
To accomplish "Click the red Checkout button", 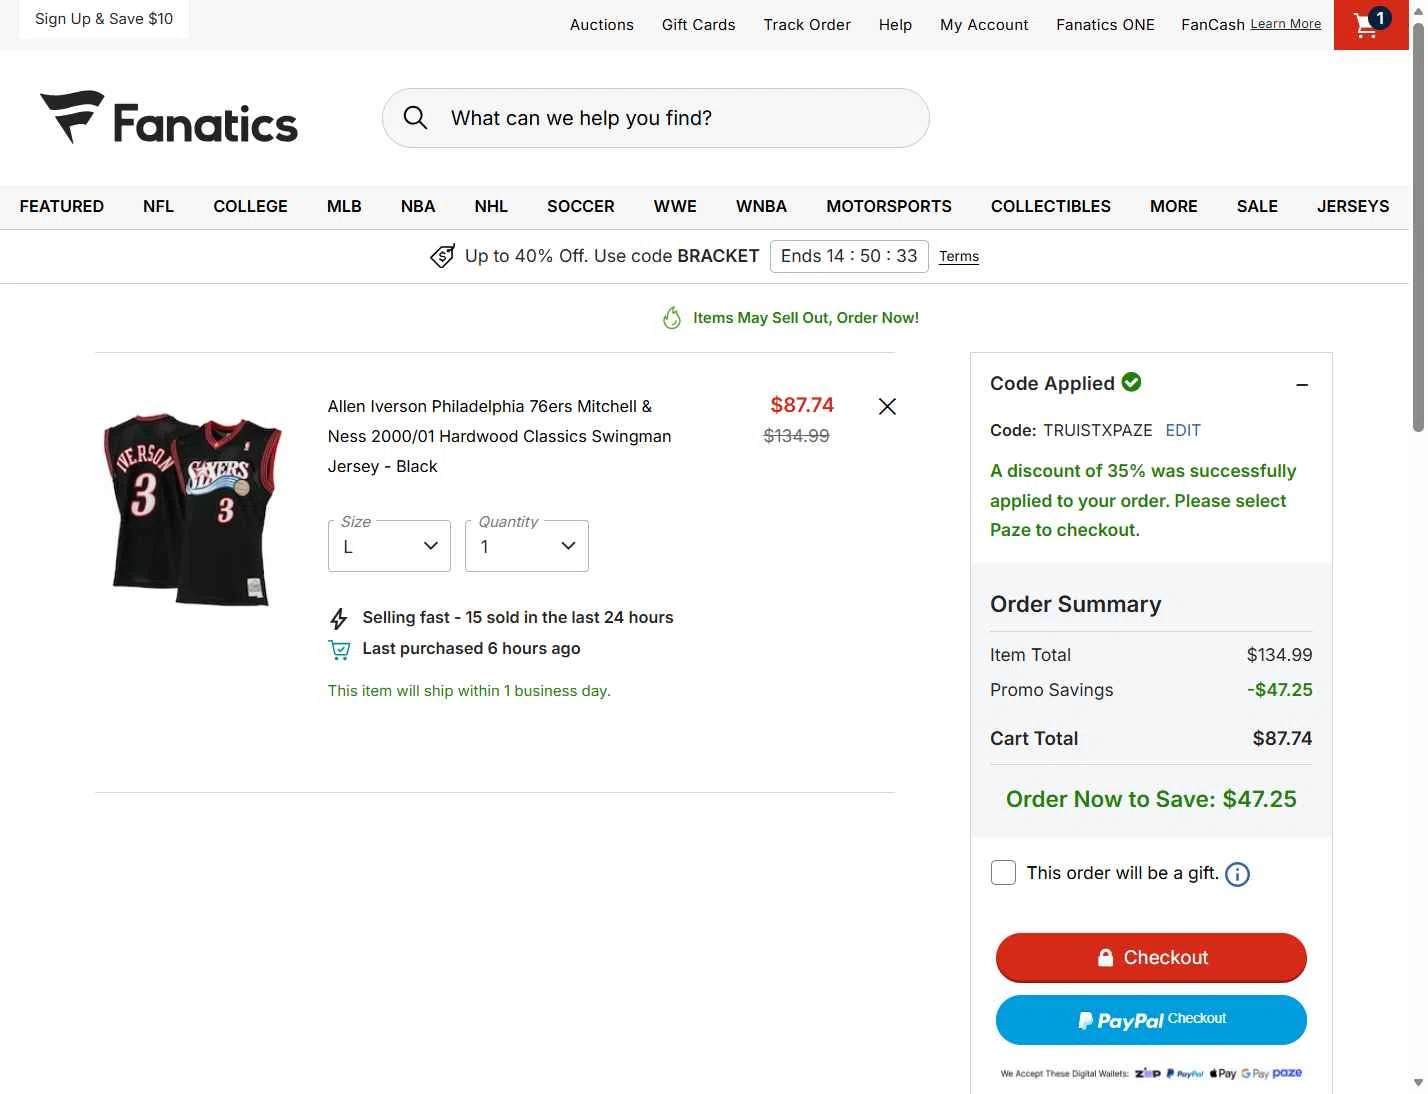I will click(x=1151, y=958).
